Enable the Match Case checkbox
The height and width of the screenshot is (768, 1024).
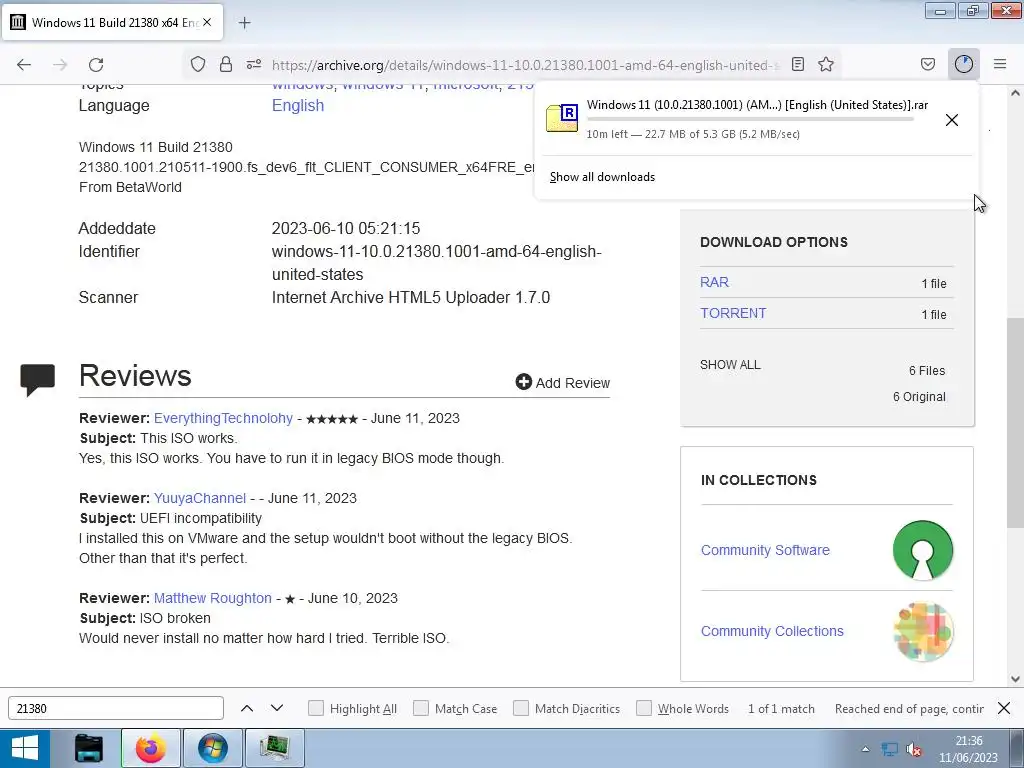421,708
